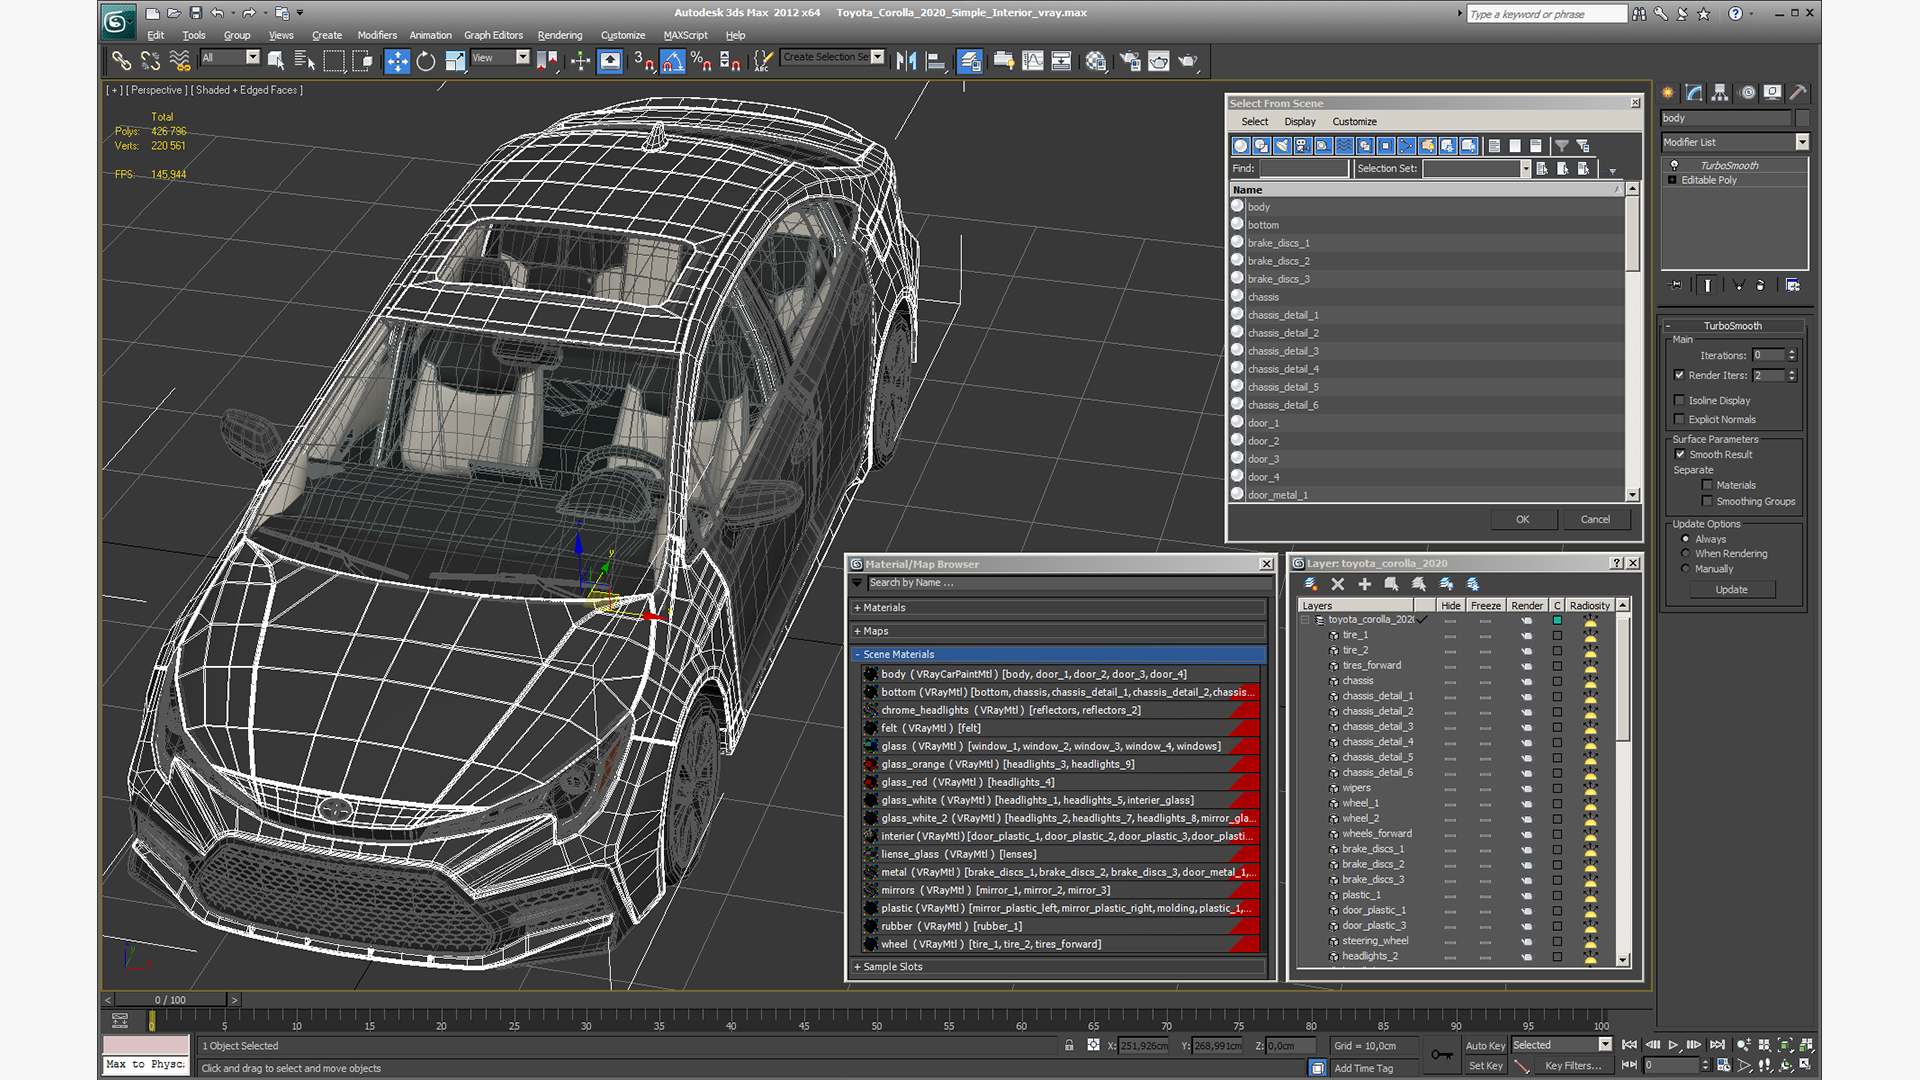Toggle the Smooth Result checkbox
Image resolution: width=1920 pixels, height=1080 pixels.
click(x=1680, y=454)
